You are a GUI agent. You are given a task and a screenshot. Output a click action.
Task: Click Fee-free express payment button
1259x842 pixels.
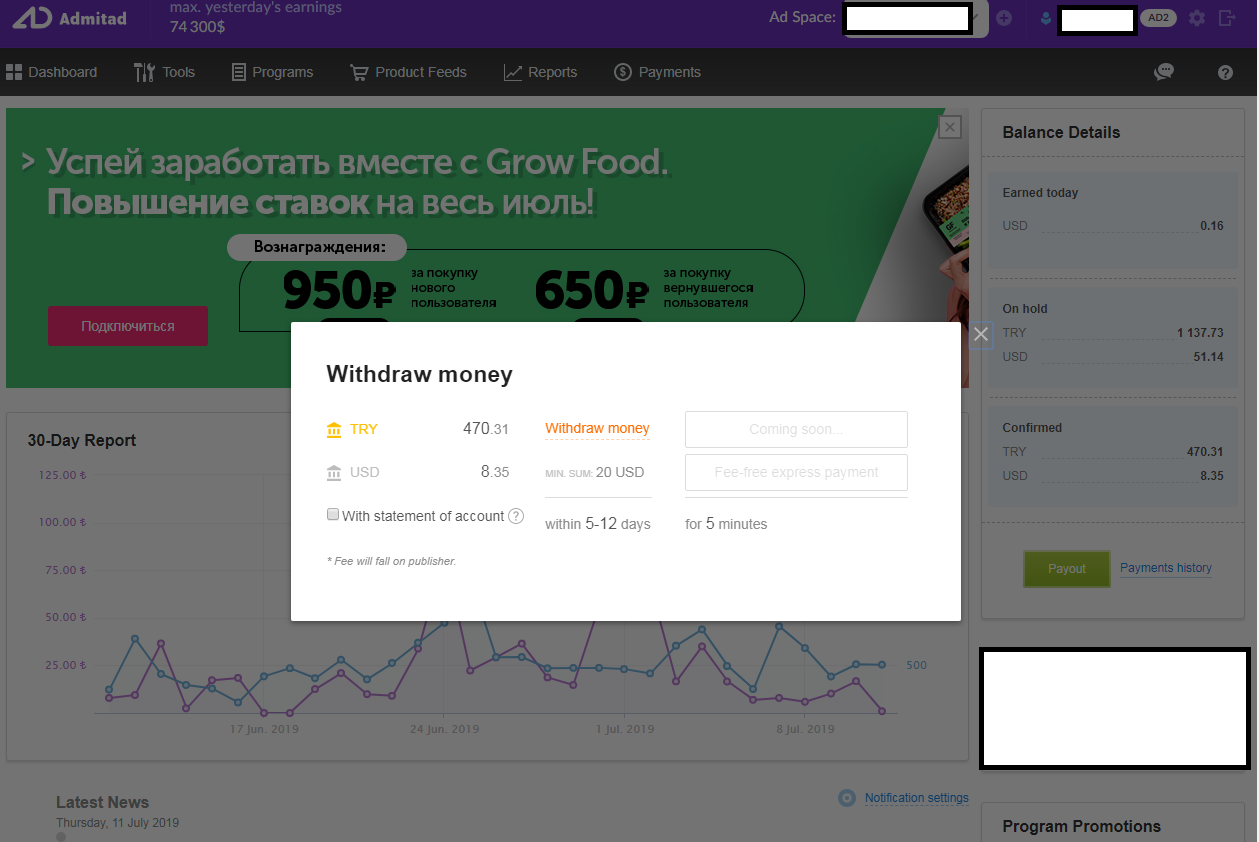[x=796, y=472]
